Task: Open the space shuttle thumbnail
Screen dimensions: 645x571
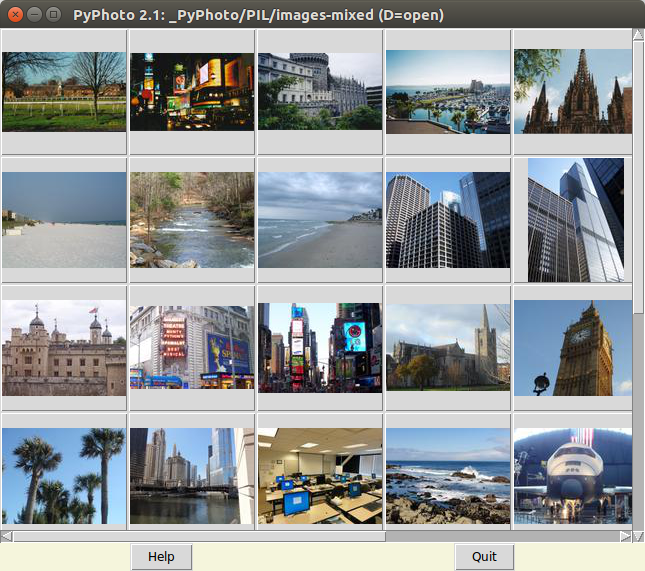Action: pyautogui.click(x=573, y=476)
